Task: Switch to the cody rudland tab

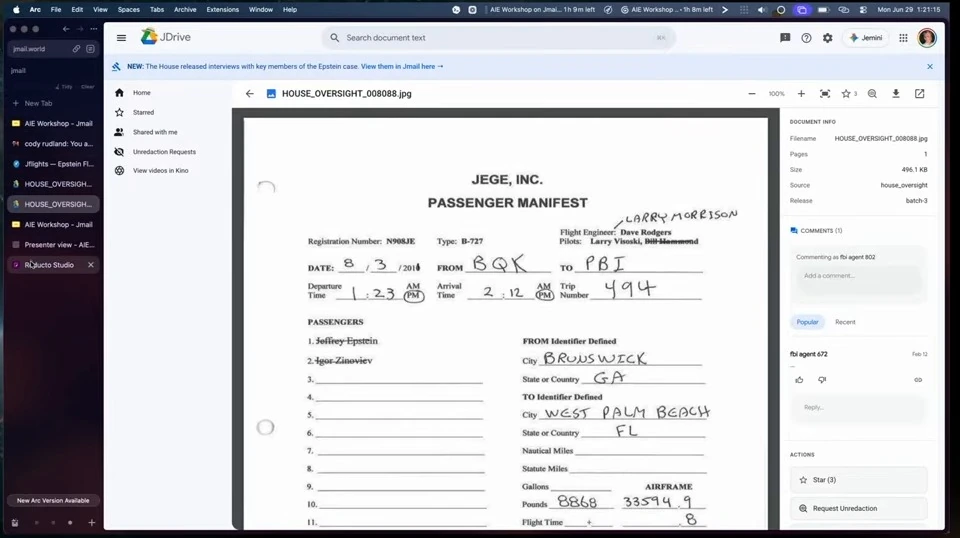Action: 53,144
